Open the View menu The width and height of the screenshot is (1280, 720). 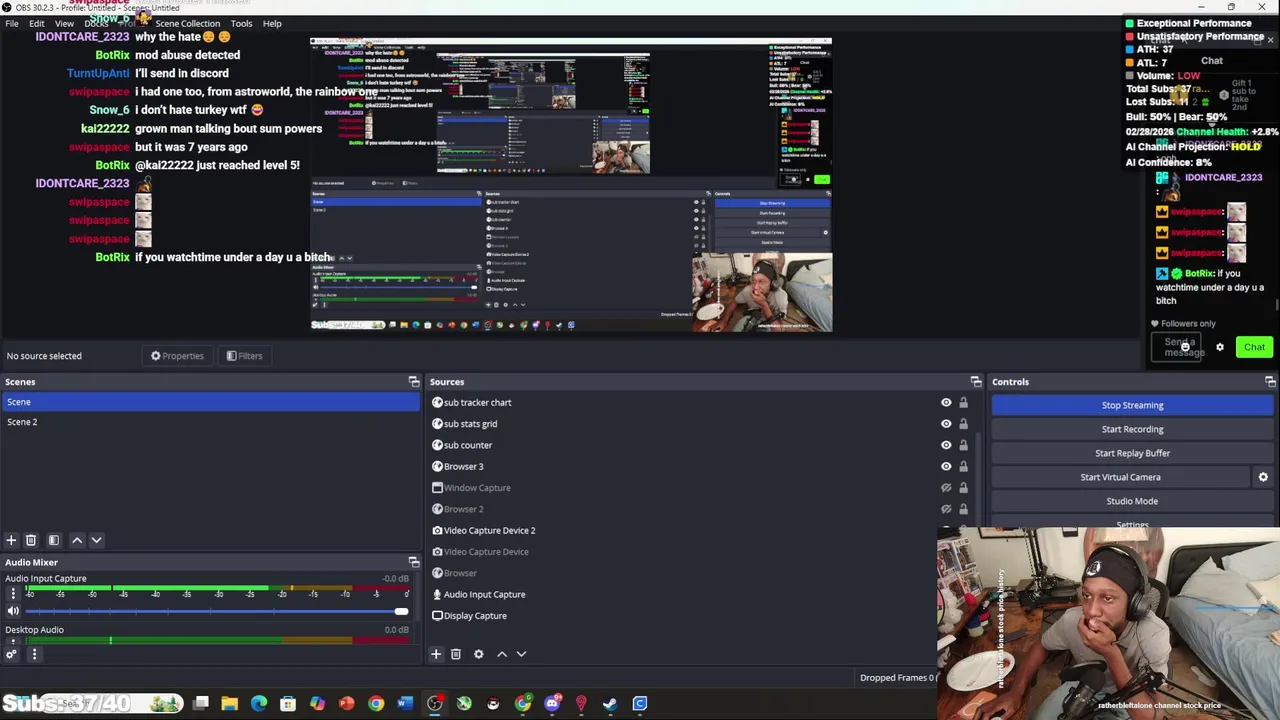click(x=64, y=23)
